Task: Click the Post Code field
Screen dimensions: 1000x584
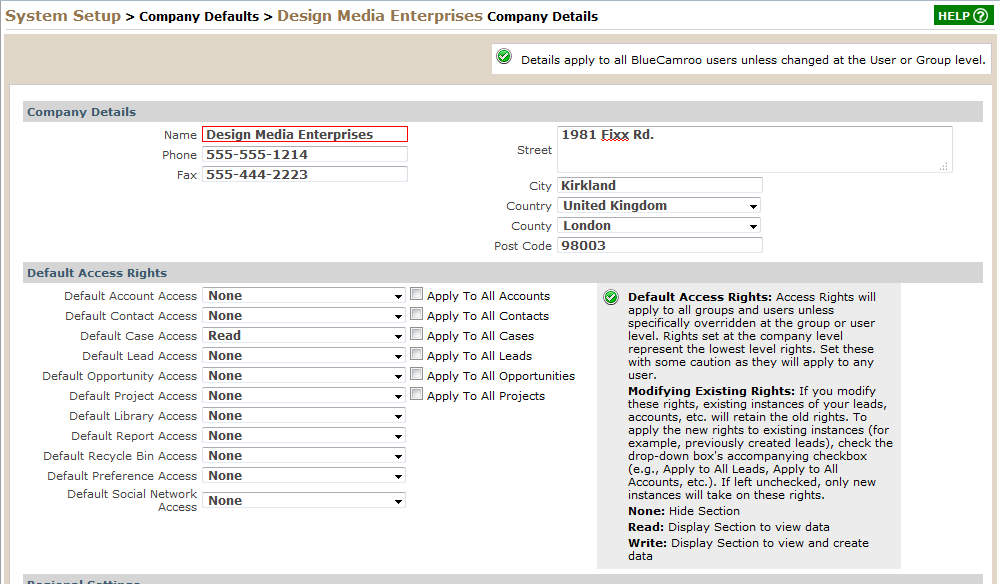Action: (659, 245)
